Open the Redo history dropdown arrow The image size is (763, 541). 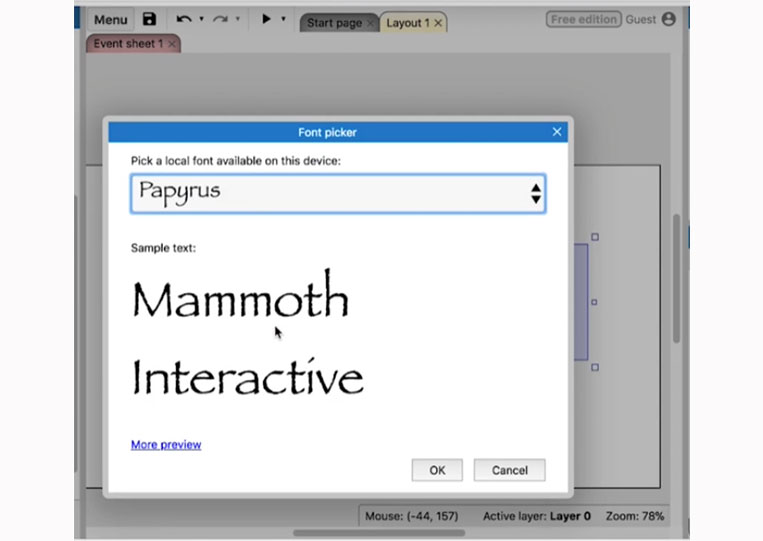click(x=237, y=19)
